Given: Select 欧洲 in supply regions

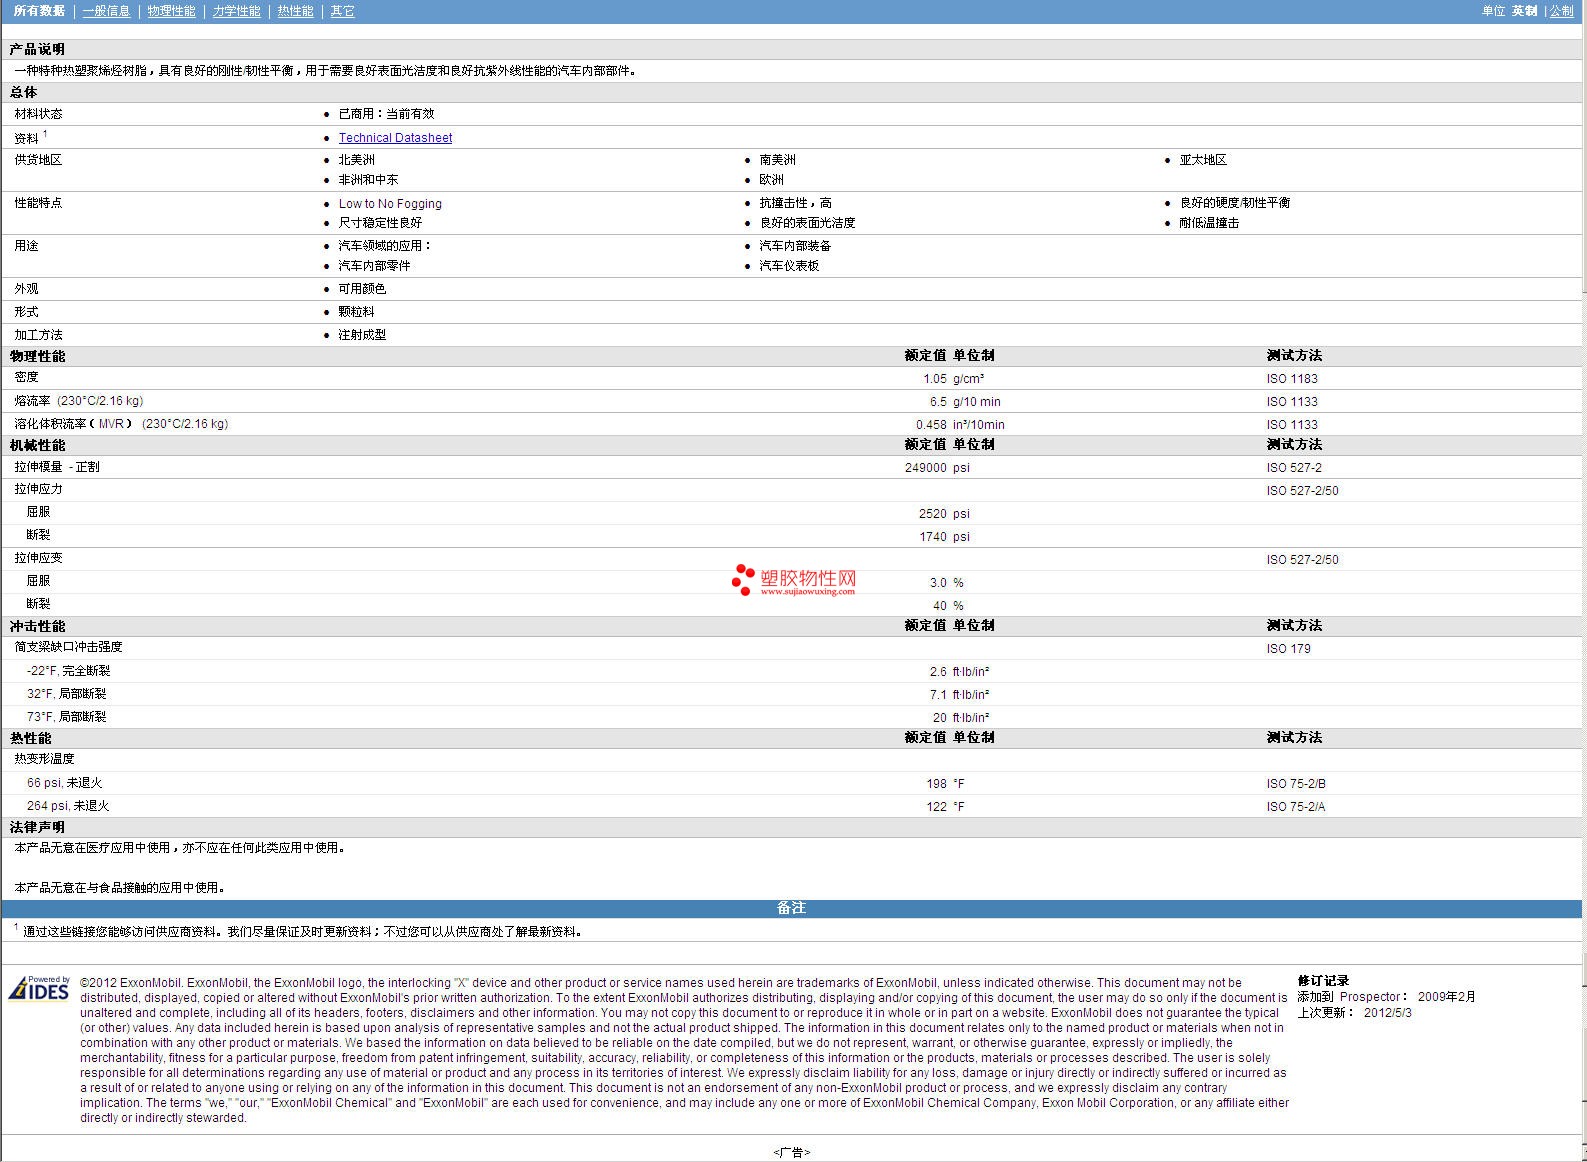Looking at the screenshot, I should point(771,180).
